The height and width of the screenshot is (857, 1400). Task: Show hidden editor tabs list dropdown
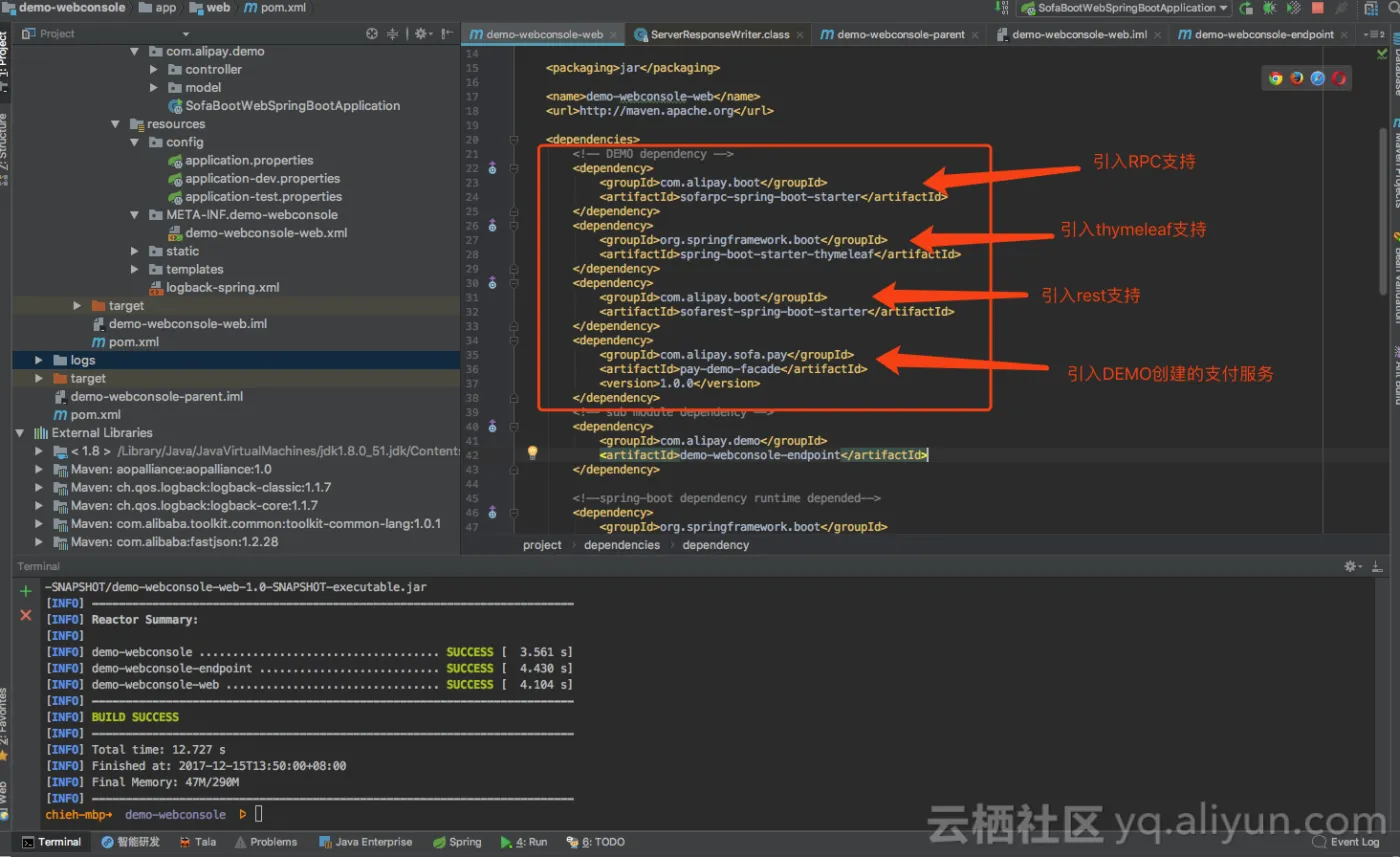[x=1373, y=34]
